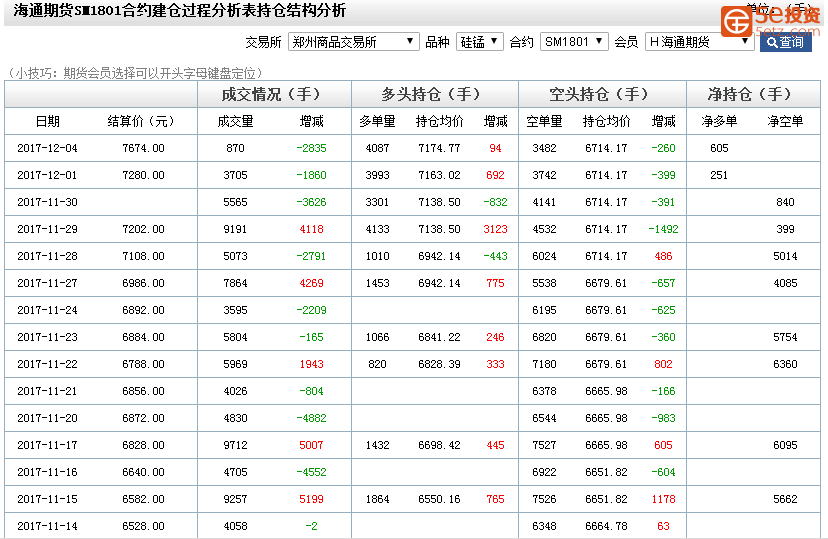The height and width of the screenshot is (539, 828).
Task: Click volume value 9712
Action: tap(236, 445)
